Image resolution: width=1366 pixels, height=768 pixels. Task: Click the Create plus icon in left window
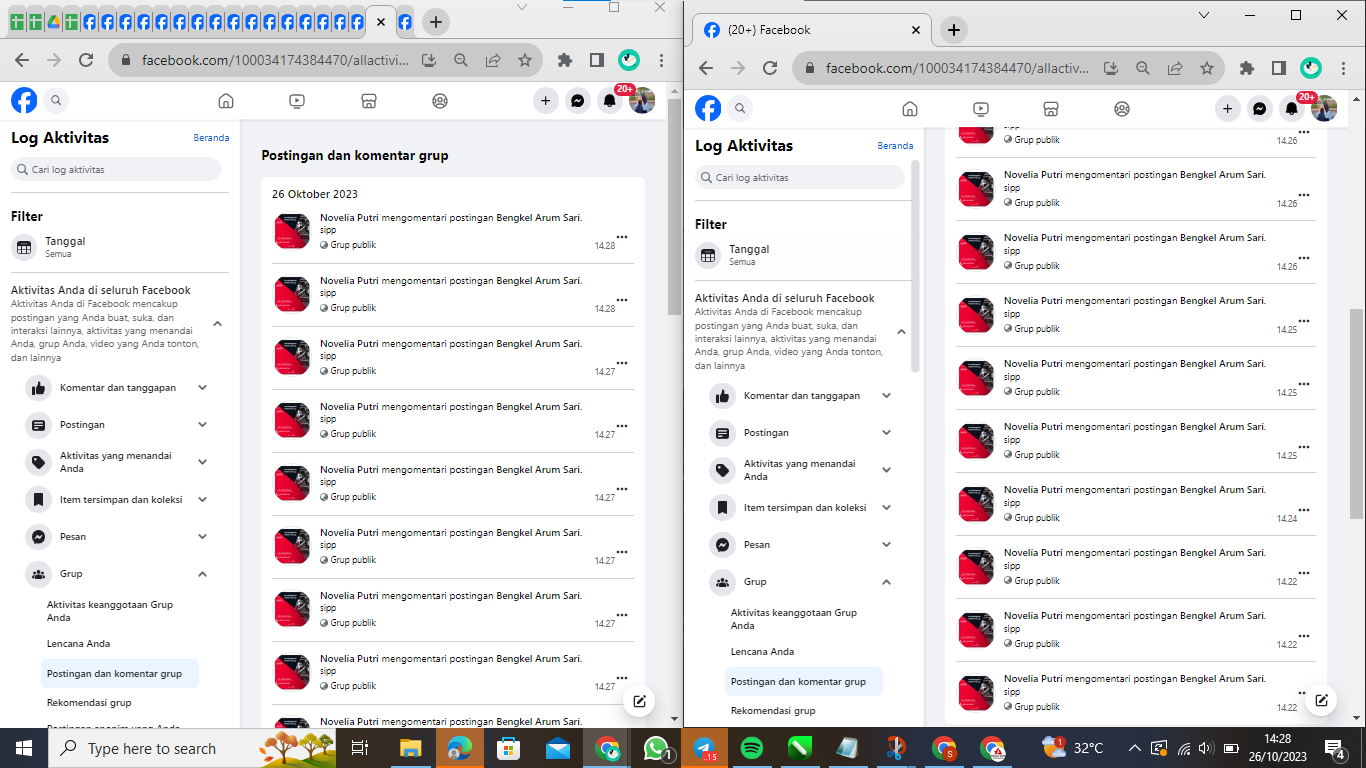click(x=545, y=100)
